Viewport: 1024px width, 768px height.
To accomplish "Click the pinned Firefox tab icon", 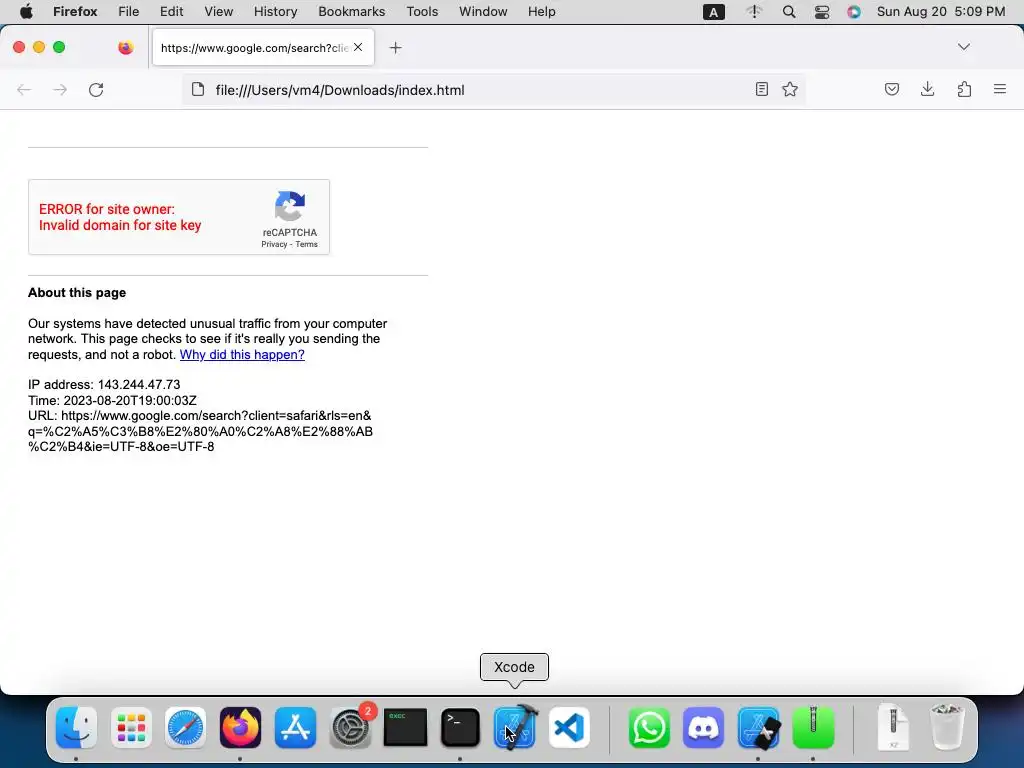I will point(126,47).
